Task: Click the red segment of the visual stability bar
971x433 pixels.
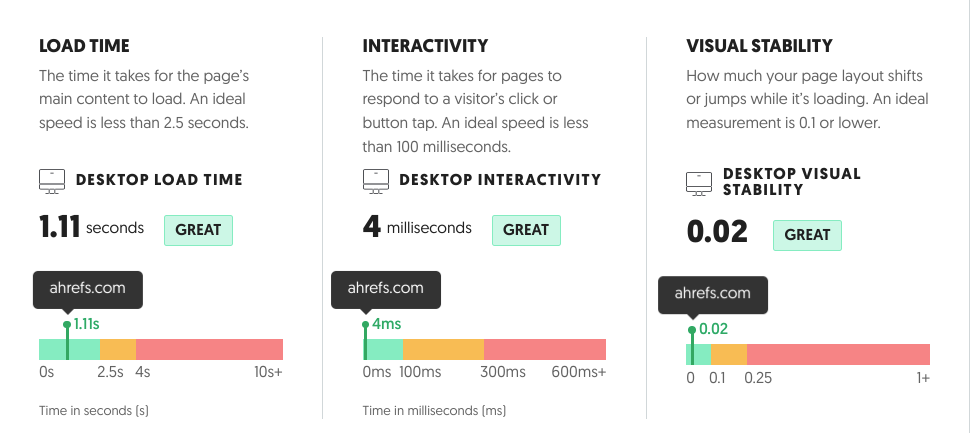Action: pyautogui.click(x=838, y=354)
